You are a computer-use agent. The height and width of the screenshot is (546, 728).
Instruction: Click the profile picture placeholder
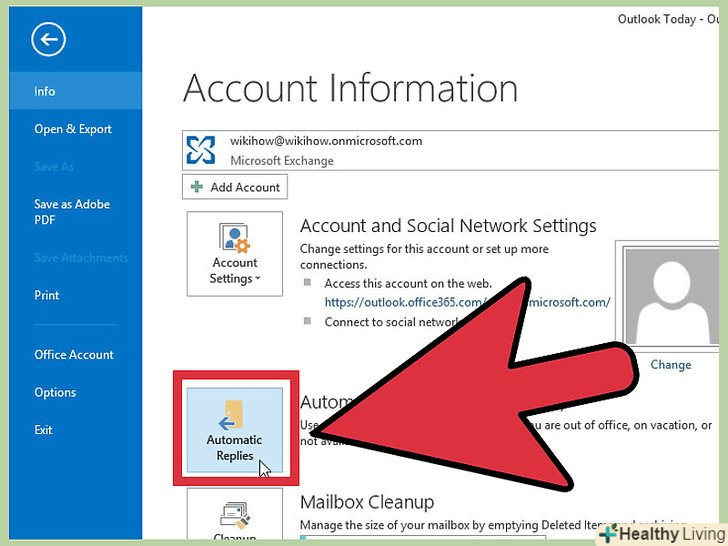[x=671, y=297]
